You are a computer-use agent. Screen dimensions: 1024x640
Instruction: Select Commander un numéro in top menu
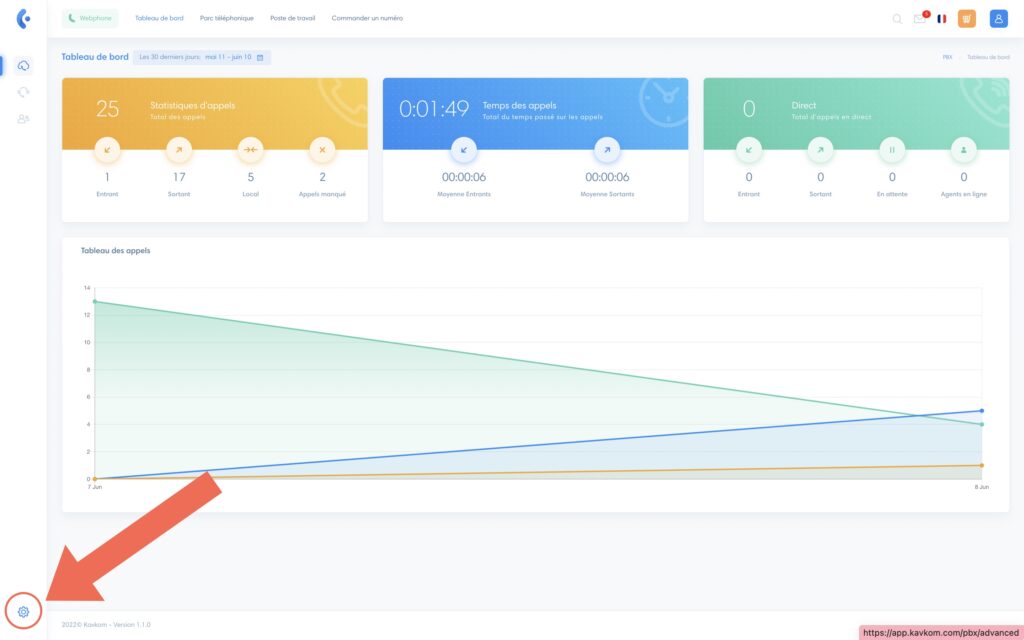point(367,18)
